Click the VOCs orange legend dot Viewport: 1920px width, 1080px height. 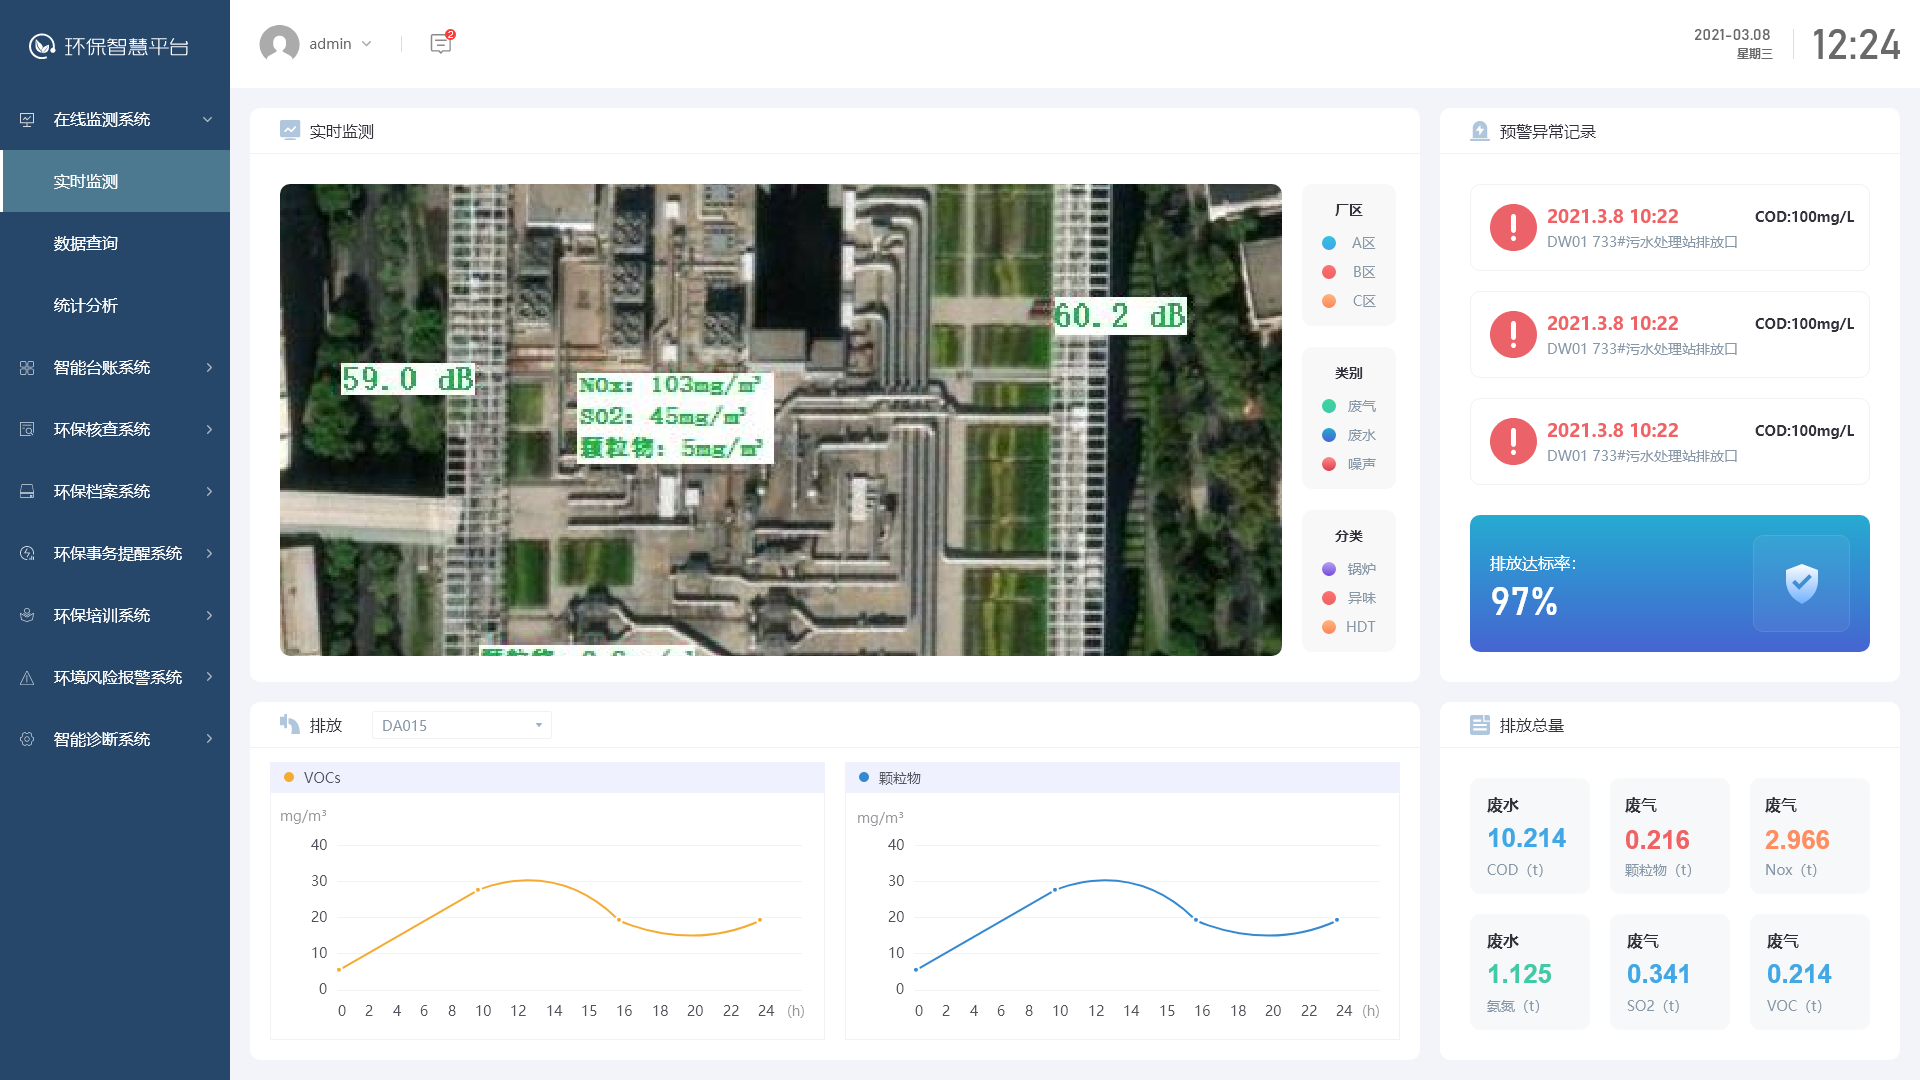coord(289,777)
